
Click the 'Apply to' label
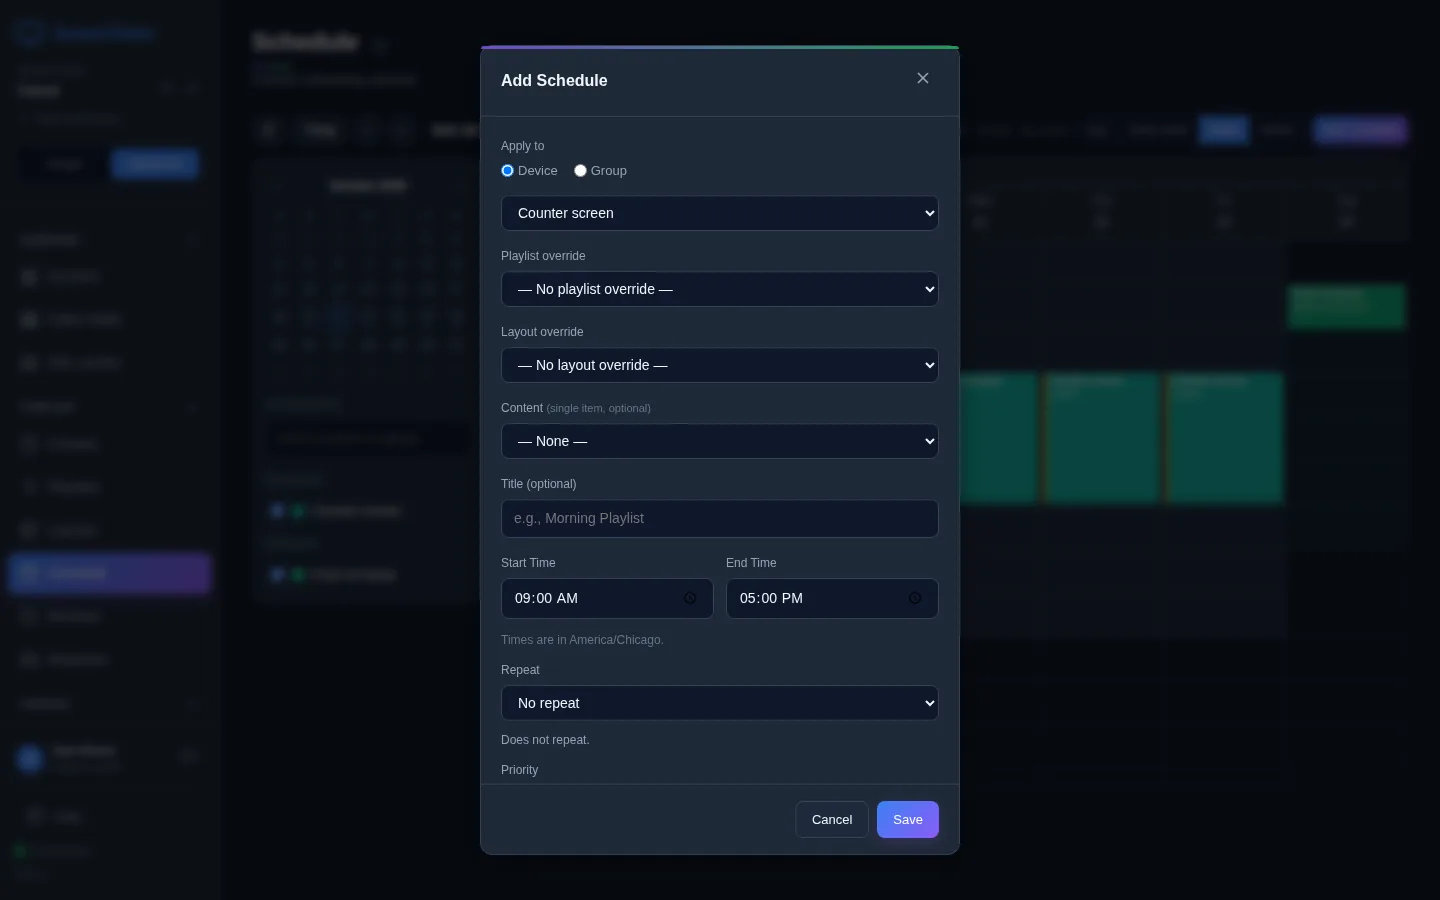click(522, 146)
